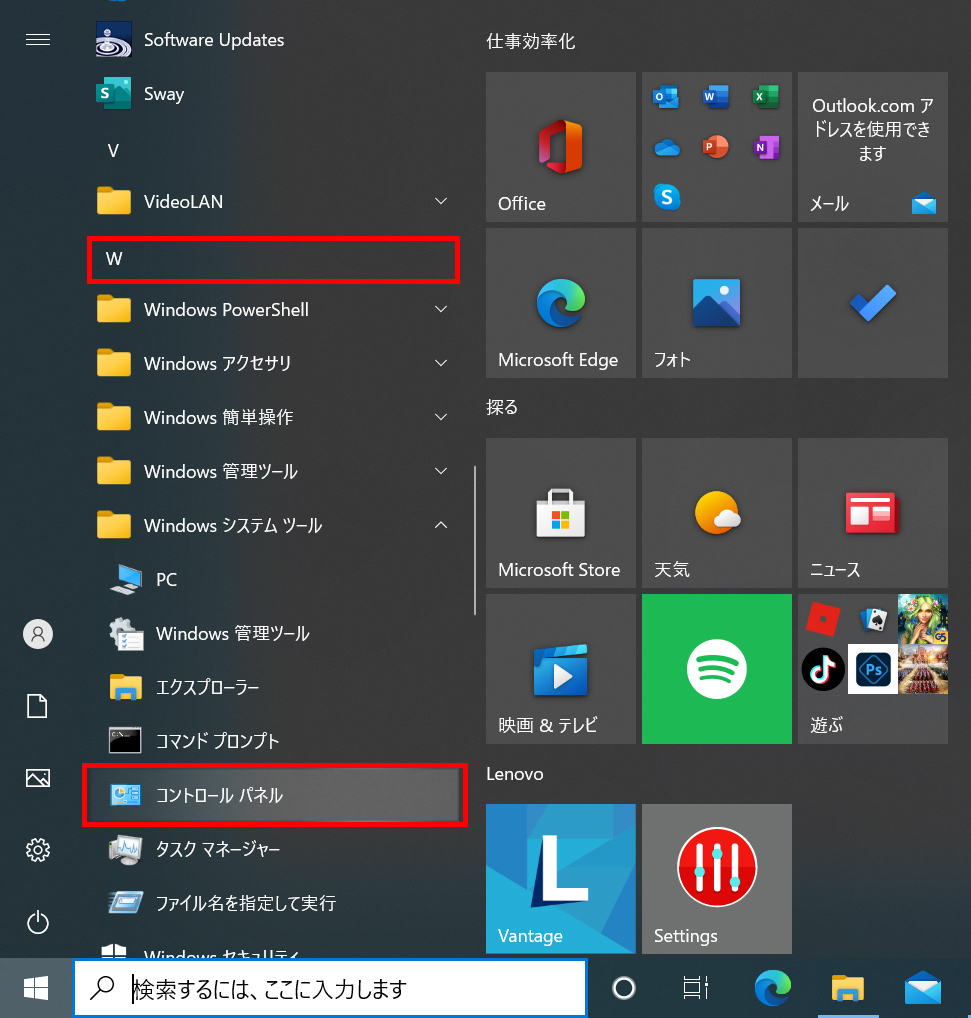Open the Pictures shortcut in Start sidebar

tap(38, 778)
